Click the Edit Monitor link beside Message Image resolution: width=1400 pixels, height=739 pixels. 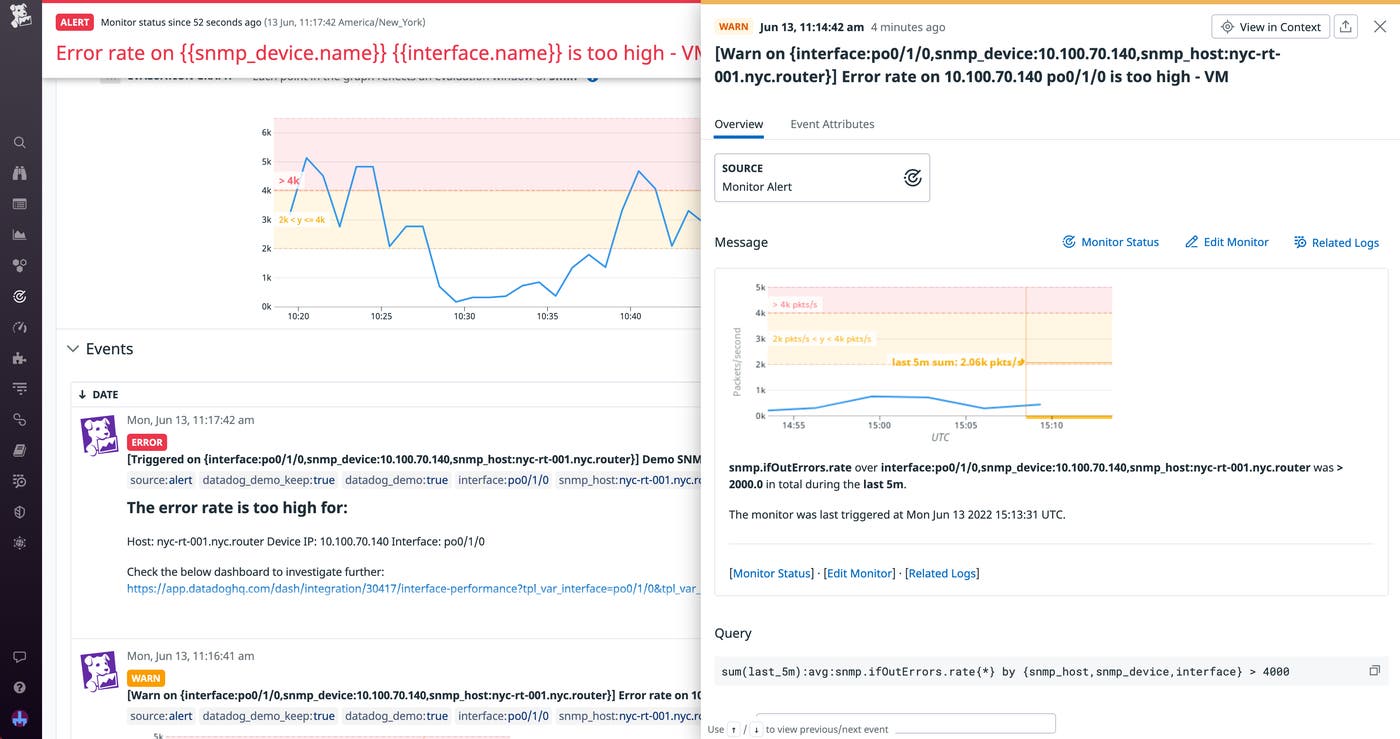(1226, 242)
